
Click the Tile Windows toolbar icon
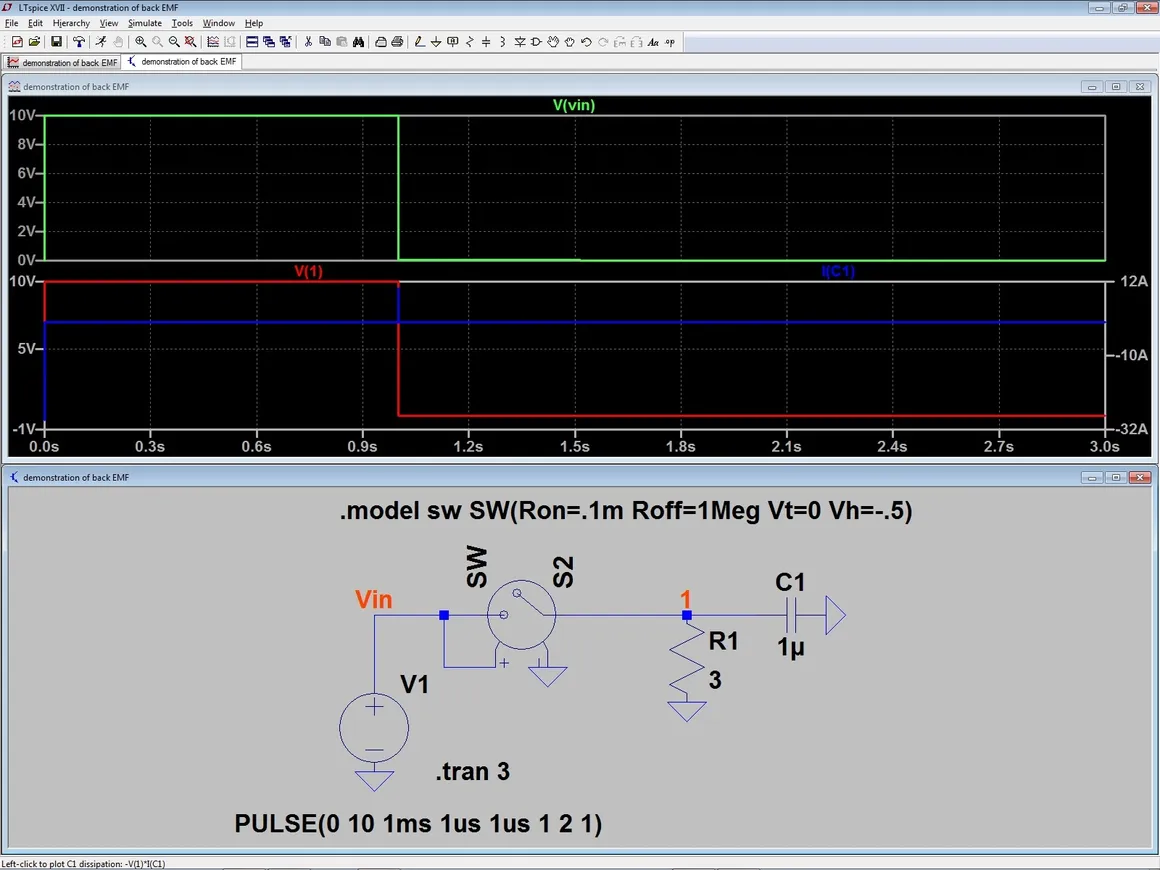click(252, 42)
